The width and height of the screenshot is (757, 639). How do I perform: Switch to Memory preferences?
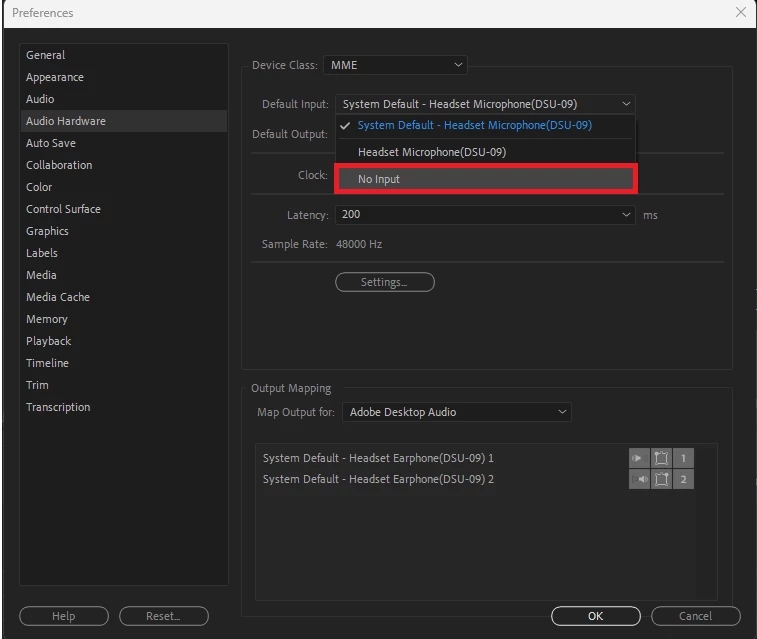pyautogui.click(x=124, y=319)
